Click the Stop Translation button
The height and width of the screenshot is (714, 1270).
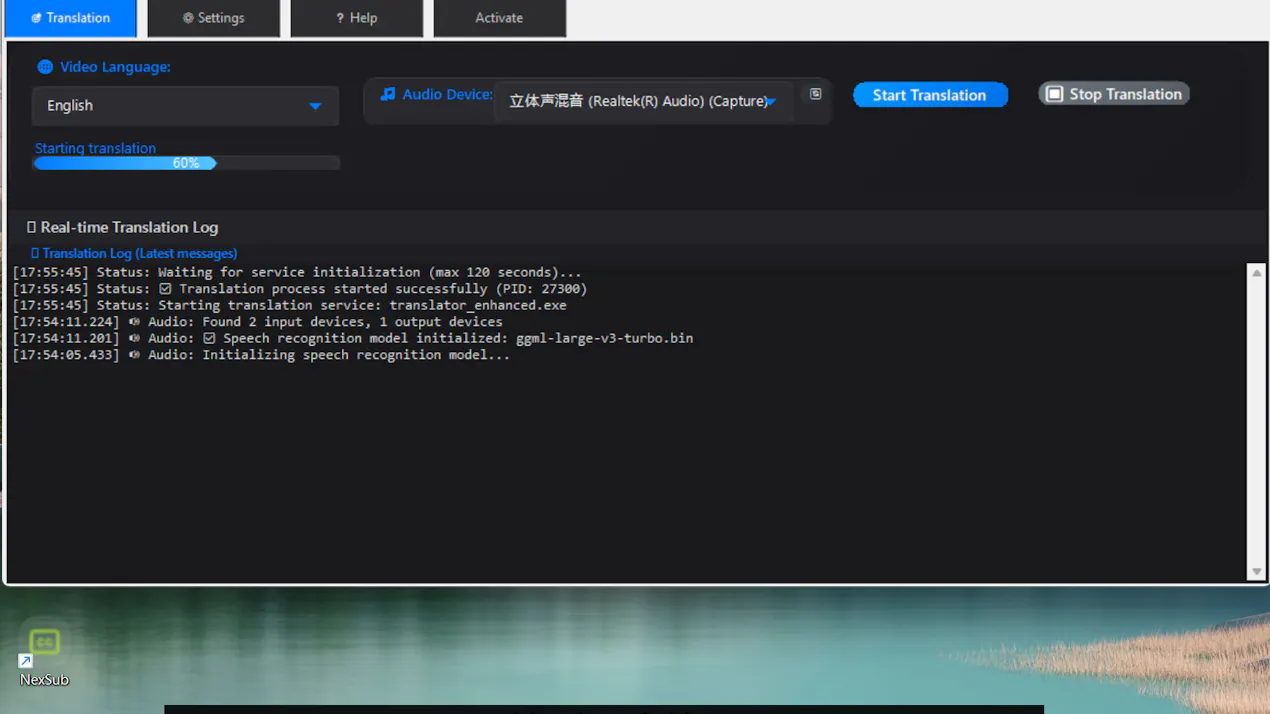click(x=1114, y=94)
